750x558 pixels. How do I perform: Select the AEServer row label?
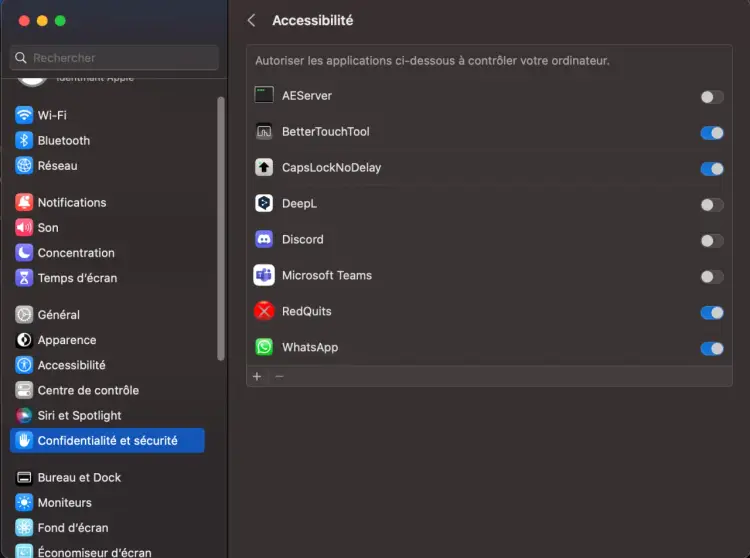pyautogui.click(x=307, y=96)
